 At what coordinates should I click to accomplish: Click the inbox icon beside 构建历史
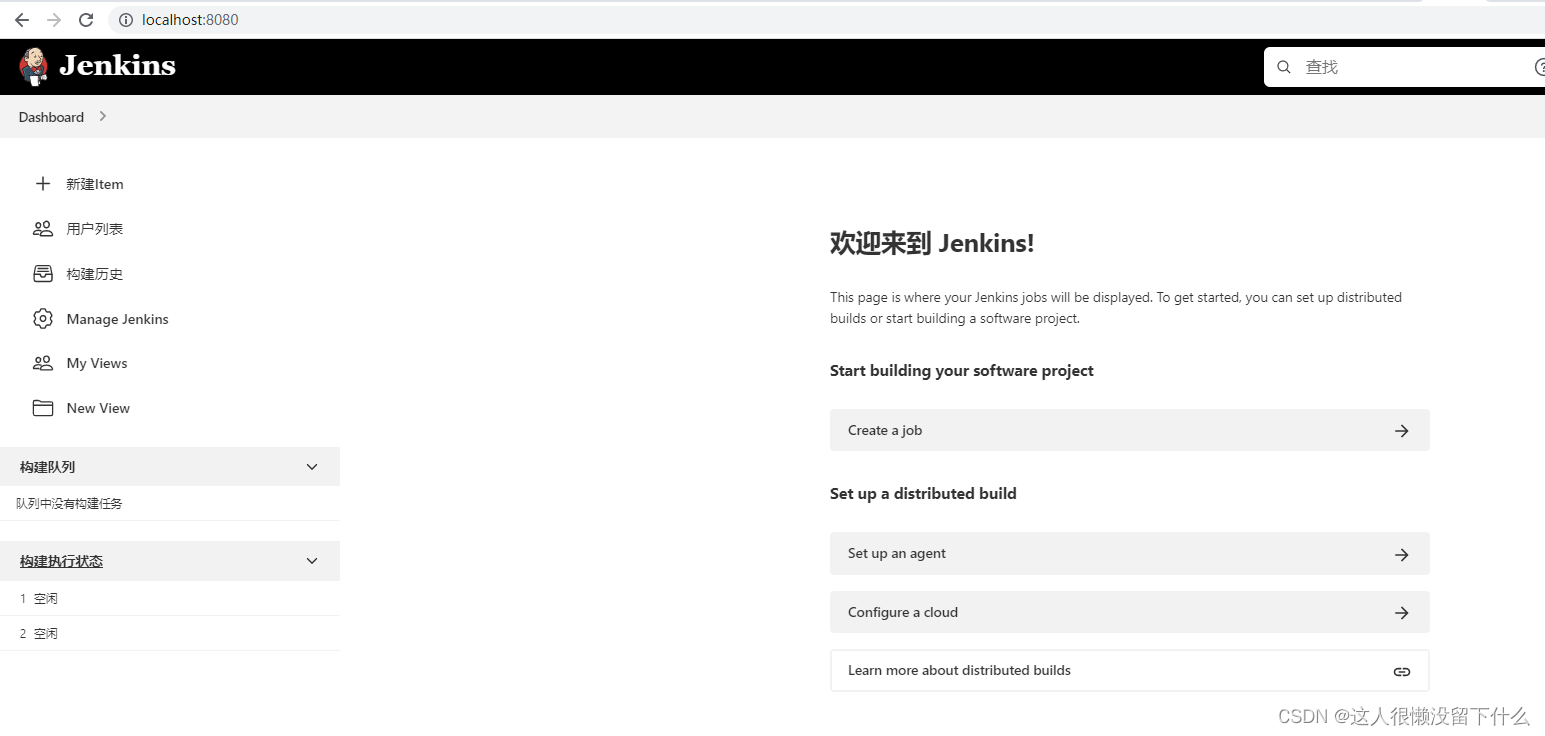(43, 274)
